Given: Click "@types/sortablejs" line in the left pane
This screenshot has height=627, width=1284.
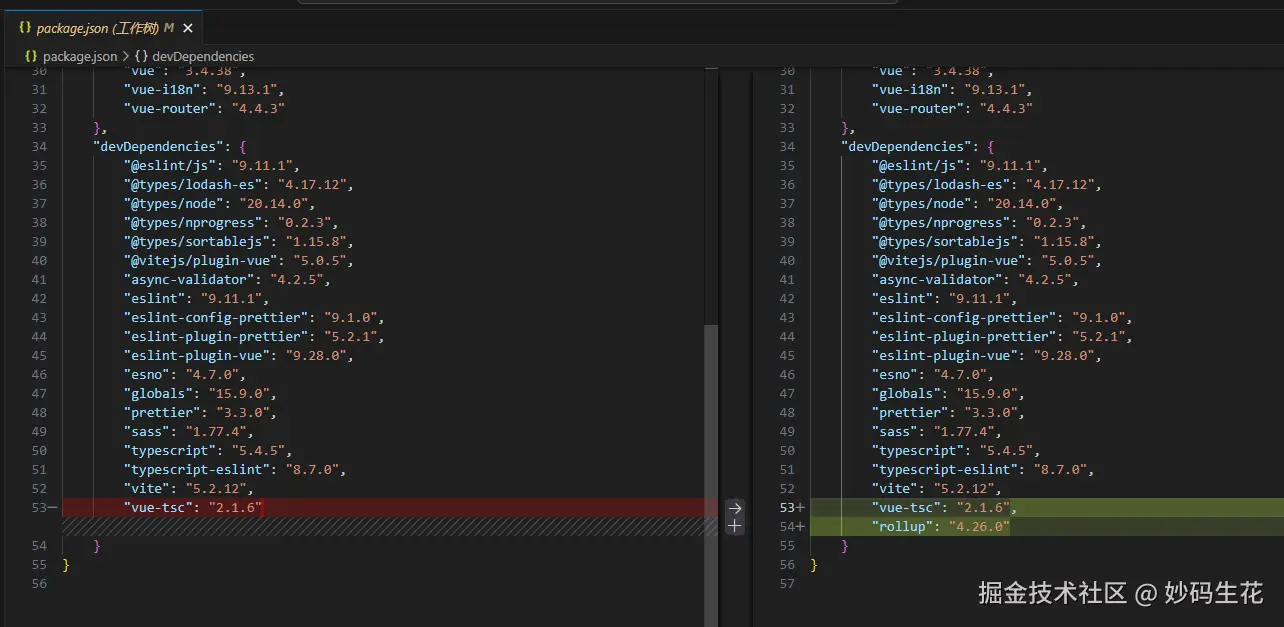Looking at the screenshot, I should click(239, 241).
